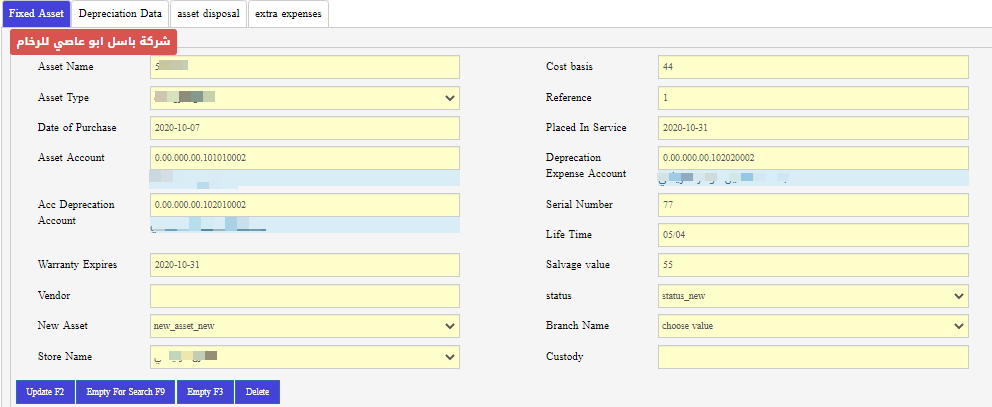
Task: Click the empty Vendor input field
Action: coord(305,297)
